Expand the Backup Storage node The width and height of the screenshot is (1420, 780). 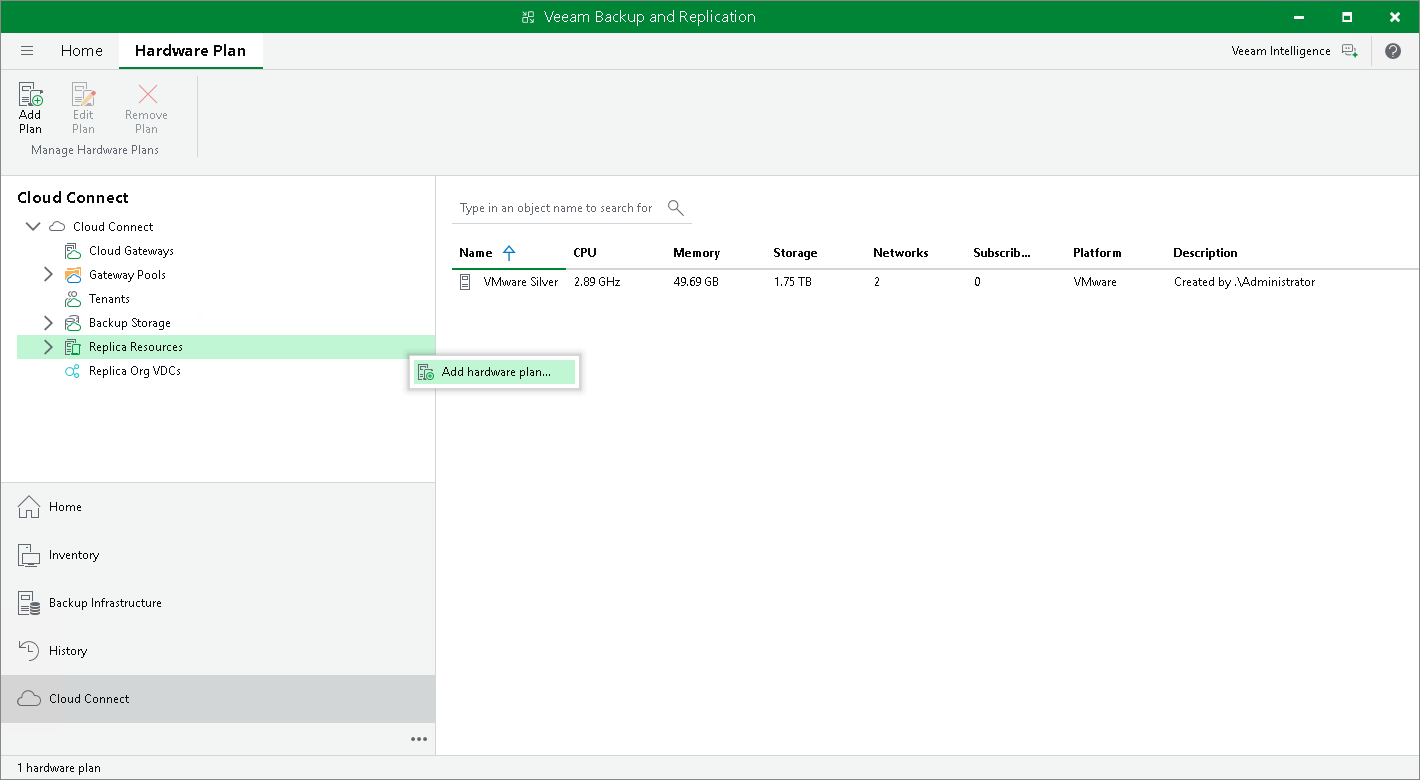click(48, 323)
